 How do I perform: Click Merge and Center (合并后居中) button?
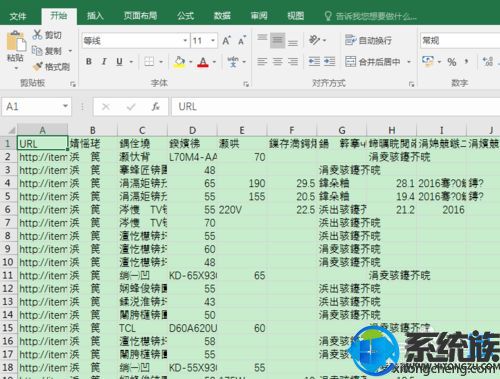click(x=373, y=61)
